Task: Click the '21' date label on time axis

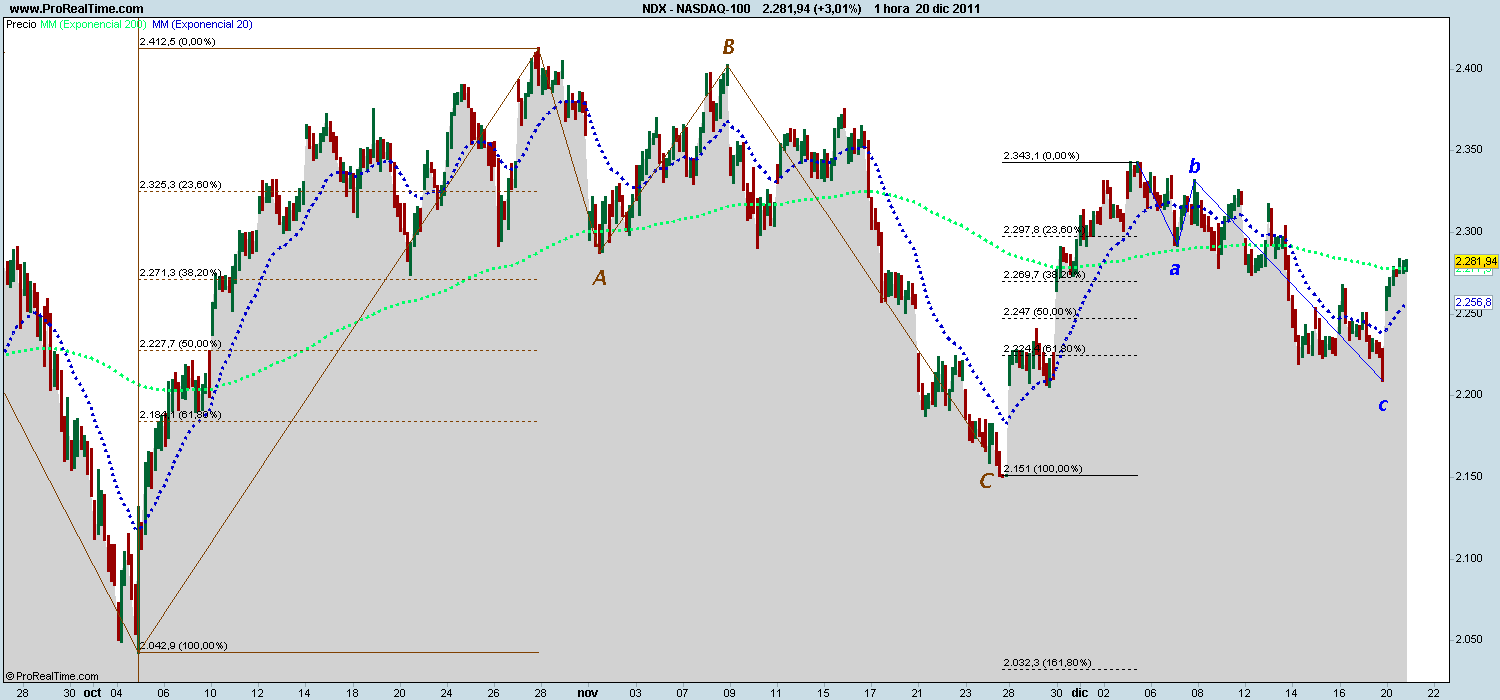Action: [x=917, y=691]
